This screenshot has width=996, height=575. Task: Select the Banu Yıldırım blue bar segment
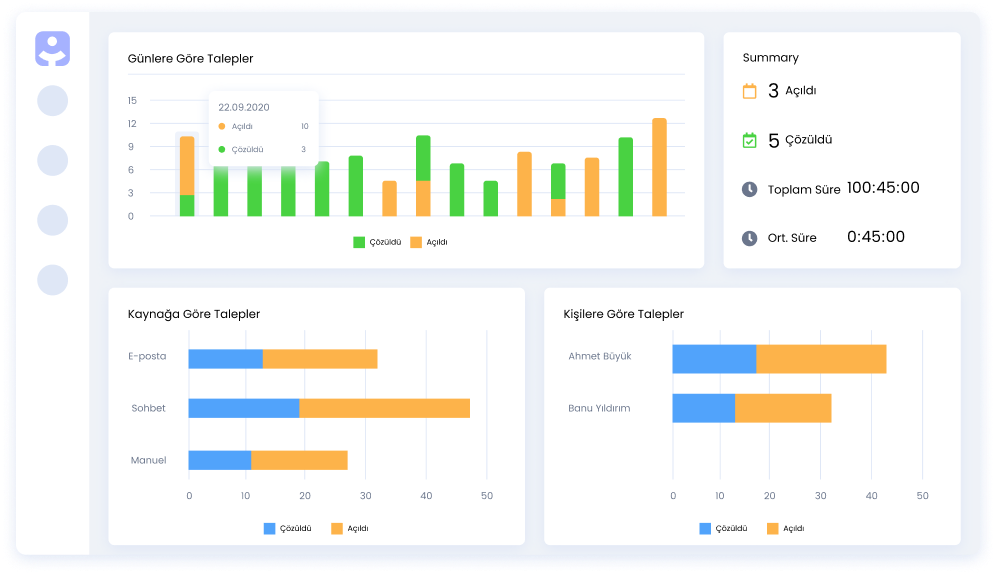[703, 408]
